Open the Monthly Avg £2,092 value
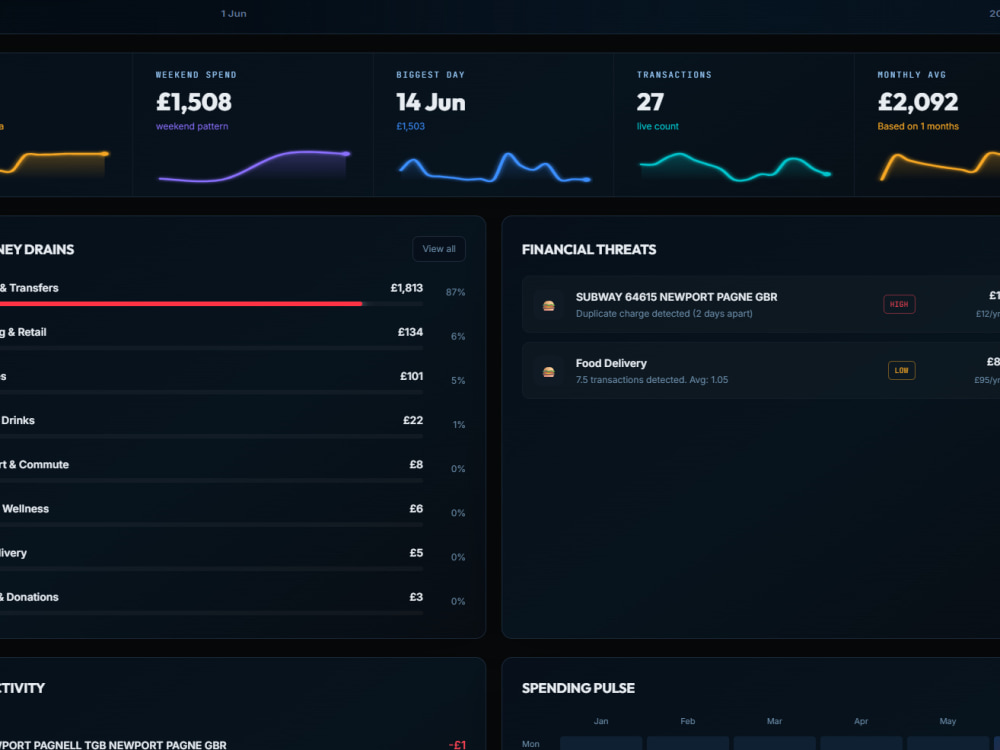1000x750 pixels. [x=918, y=102]
